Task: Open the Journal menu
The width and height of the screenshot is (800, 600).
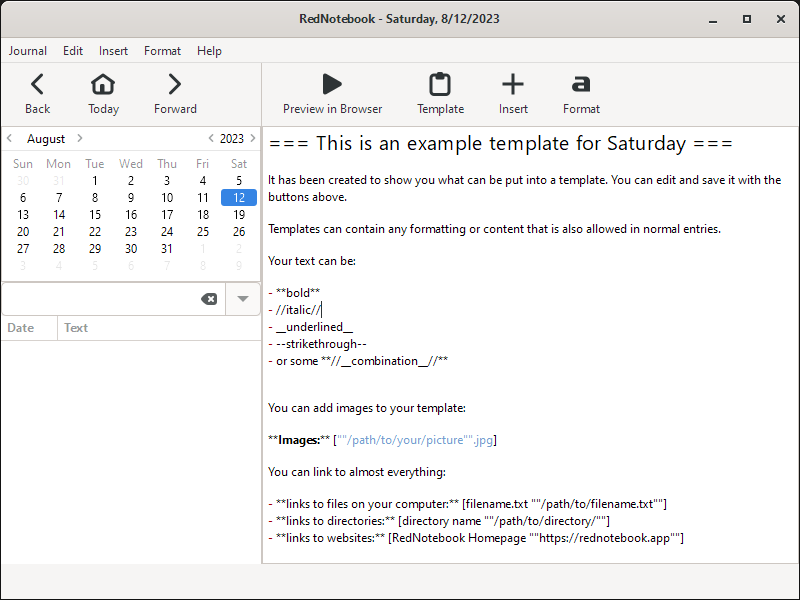Action: 28,51
